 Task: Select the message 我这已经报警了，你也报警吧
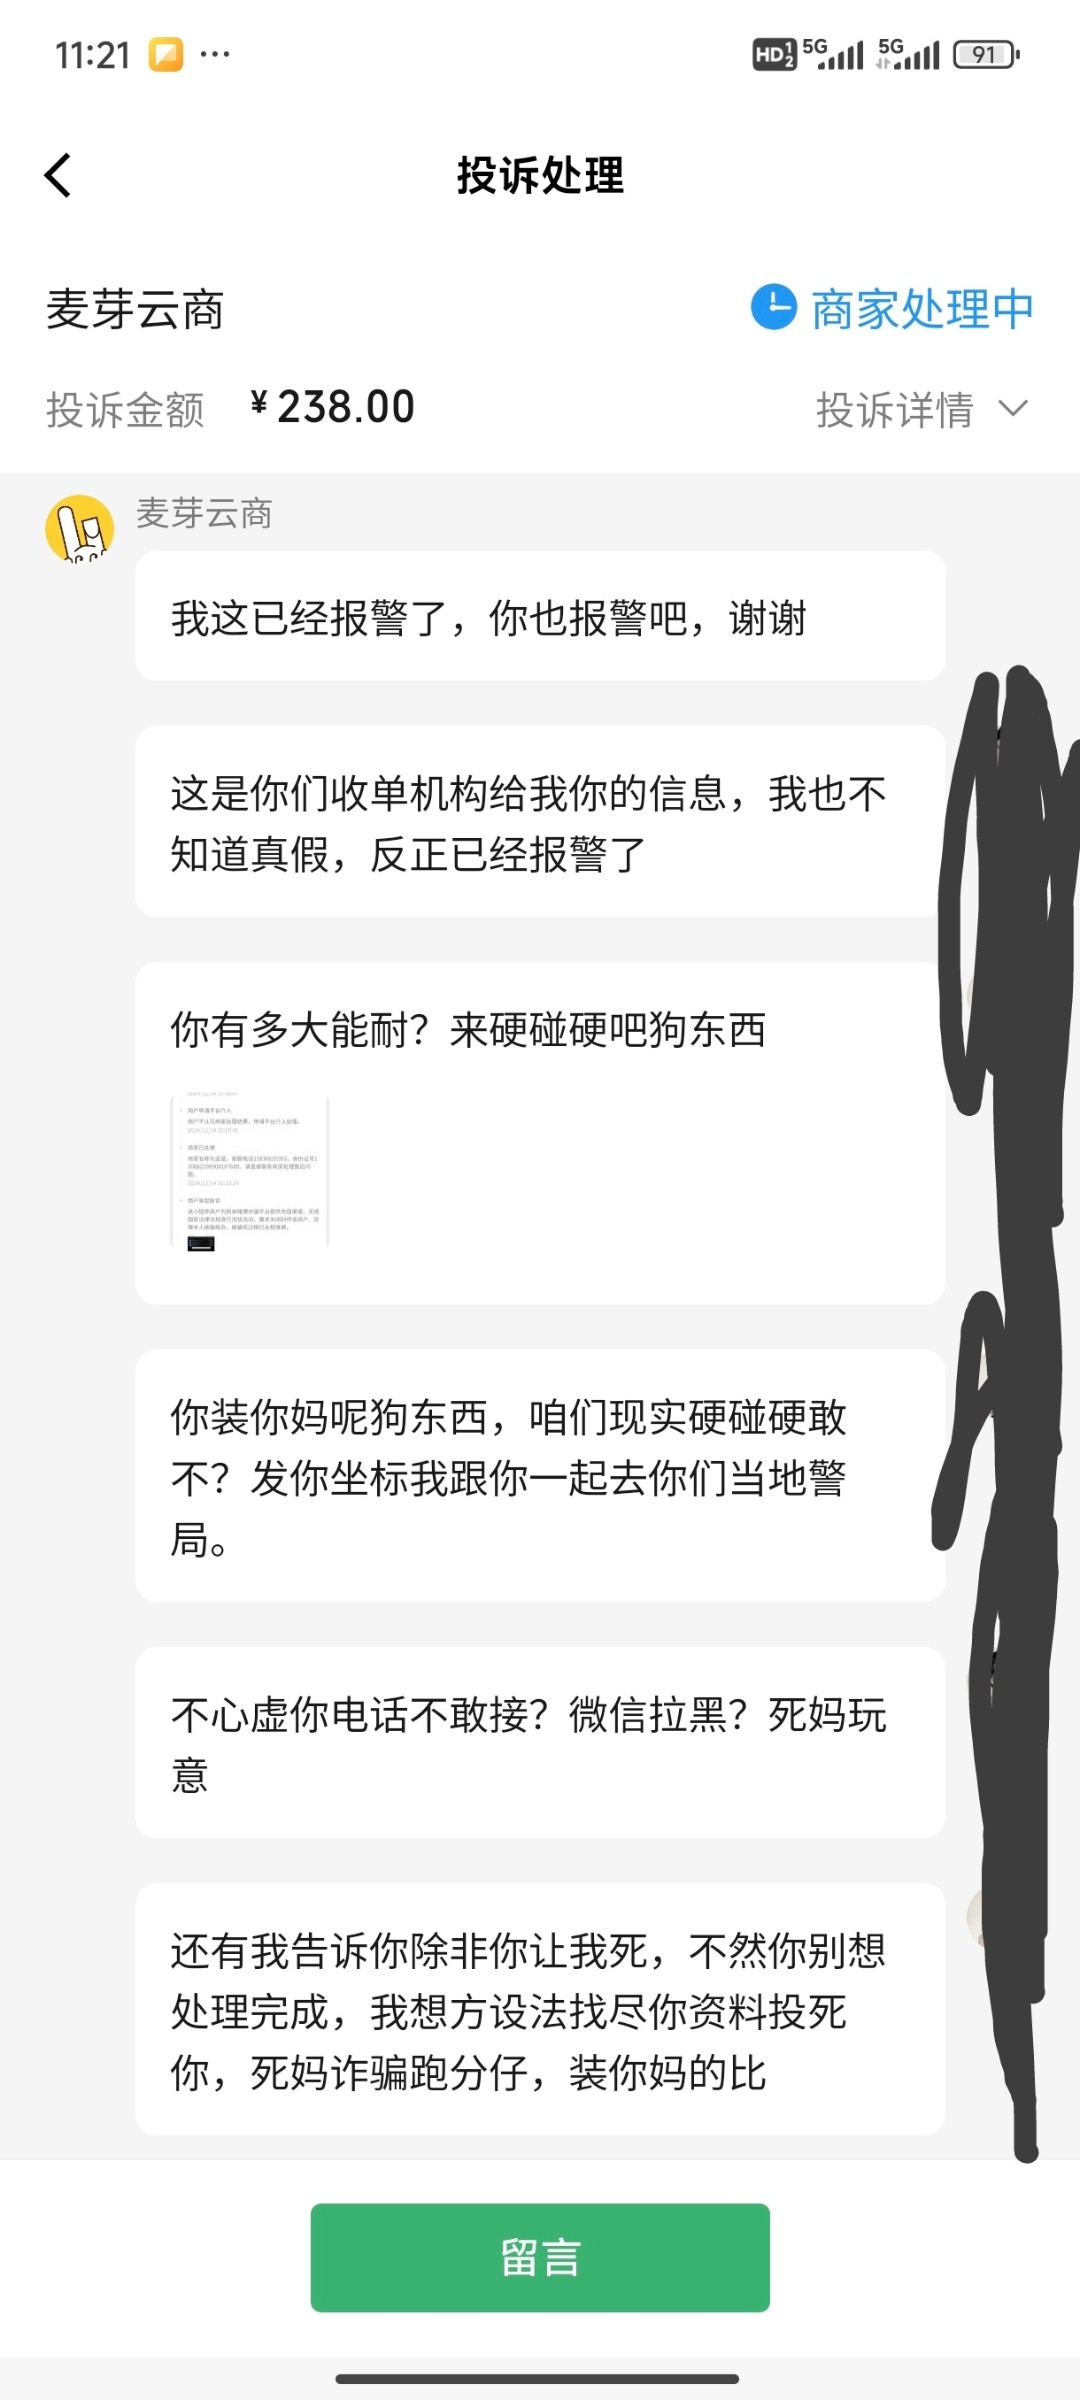coord(540,616)
